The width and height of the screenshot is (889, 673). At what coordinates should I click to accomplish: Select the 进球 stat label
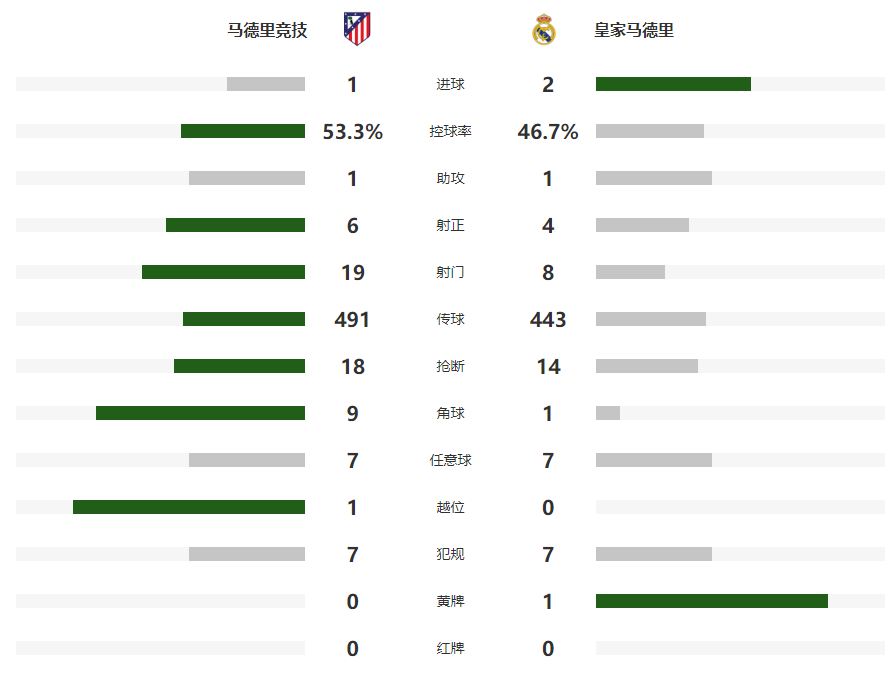(450, 85)
